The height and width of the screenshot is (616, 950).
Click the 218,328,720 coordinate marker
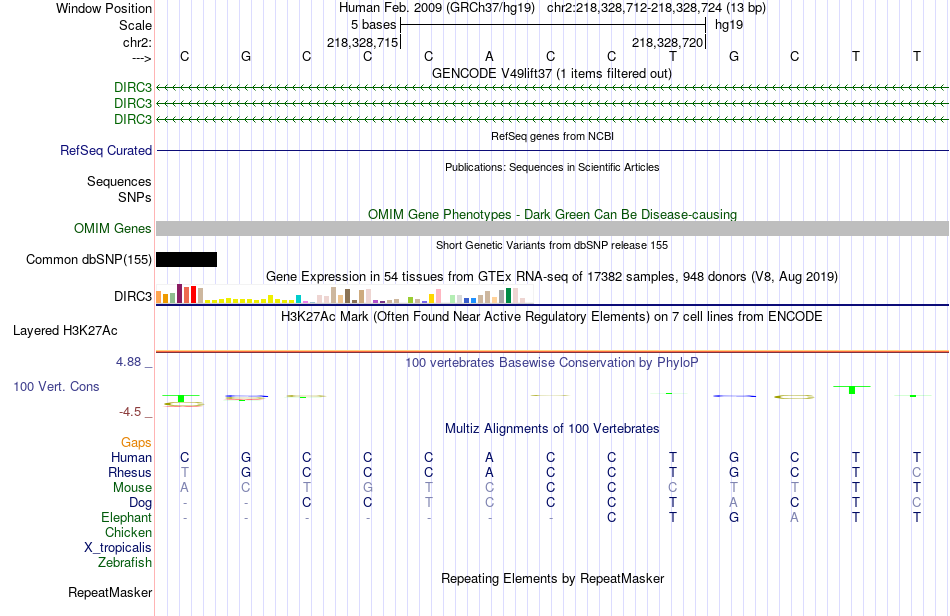point(668,42)
